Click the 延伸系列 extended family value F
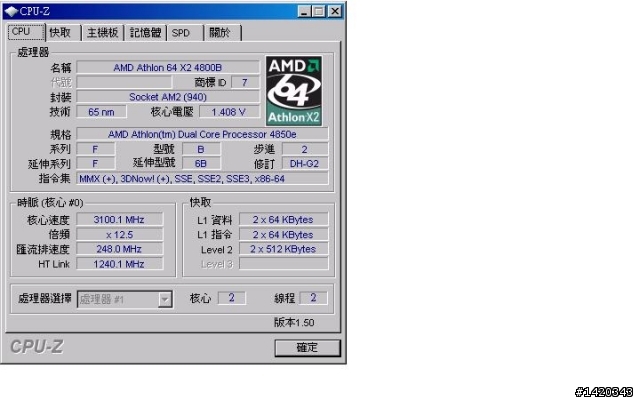 pyautogui.click(x=96, y=164)
